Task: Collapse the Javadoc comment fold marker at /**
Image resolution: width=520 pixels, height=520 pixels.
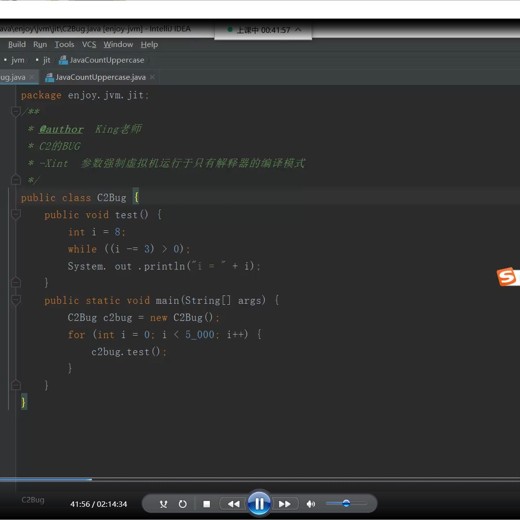Action: (x=15, y=111)
